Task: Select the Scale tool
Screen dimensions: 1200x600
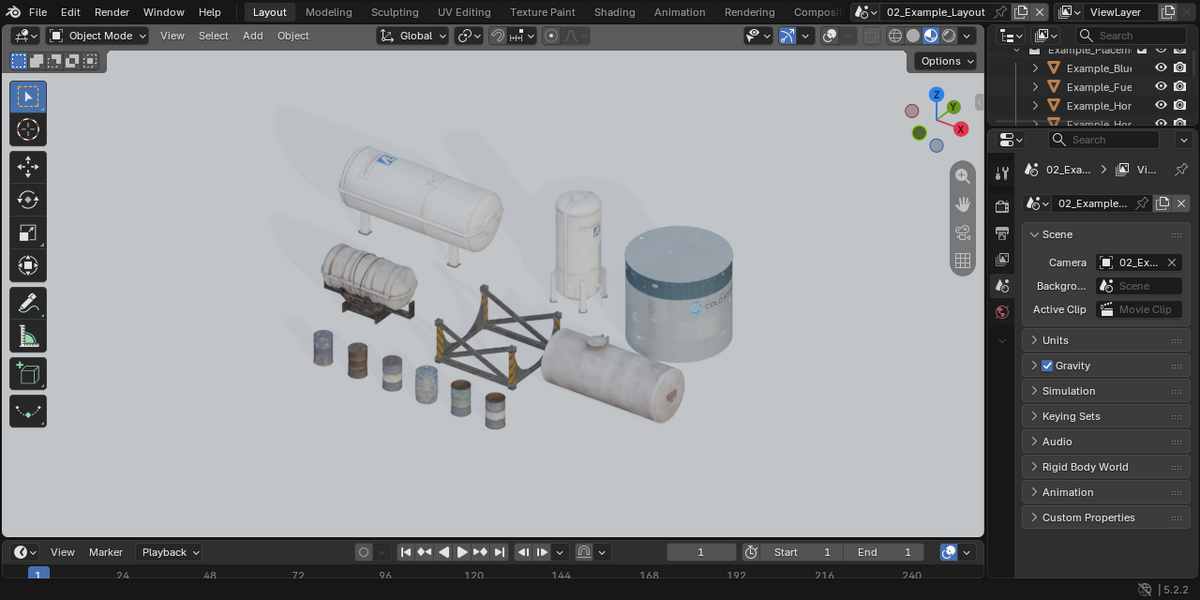Action: 28,233
